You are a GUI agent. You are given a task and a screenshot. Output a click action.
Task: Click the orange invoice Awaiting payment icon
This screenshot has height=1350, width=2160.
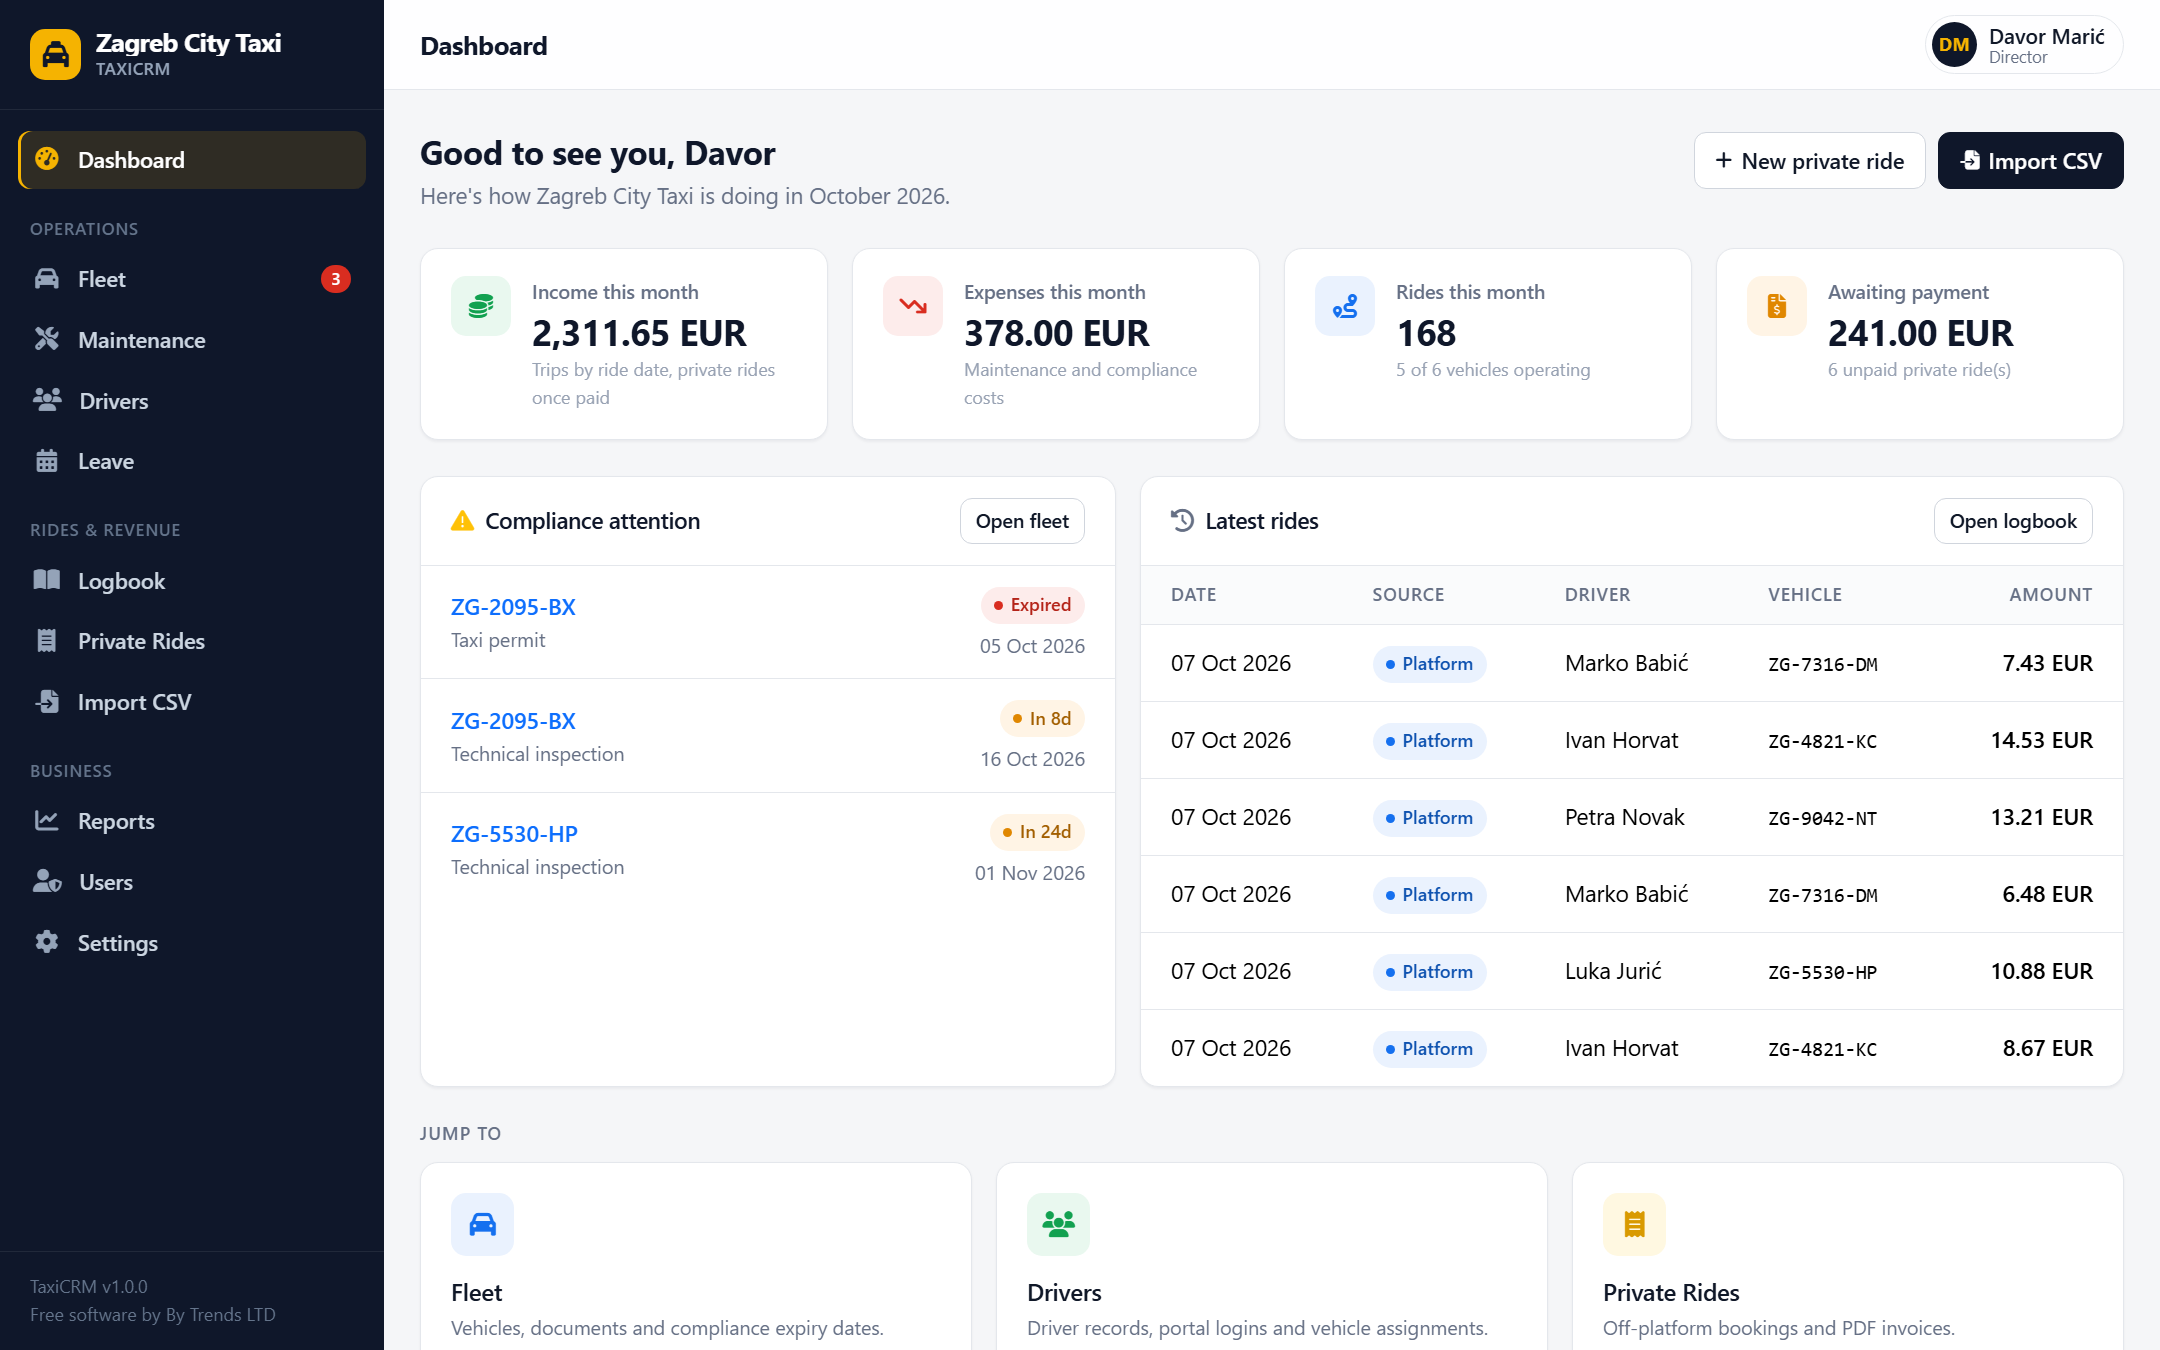pos(1777,306)
